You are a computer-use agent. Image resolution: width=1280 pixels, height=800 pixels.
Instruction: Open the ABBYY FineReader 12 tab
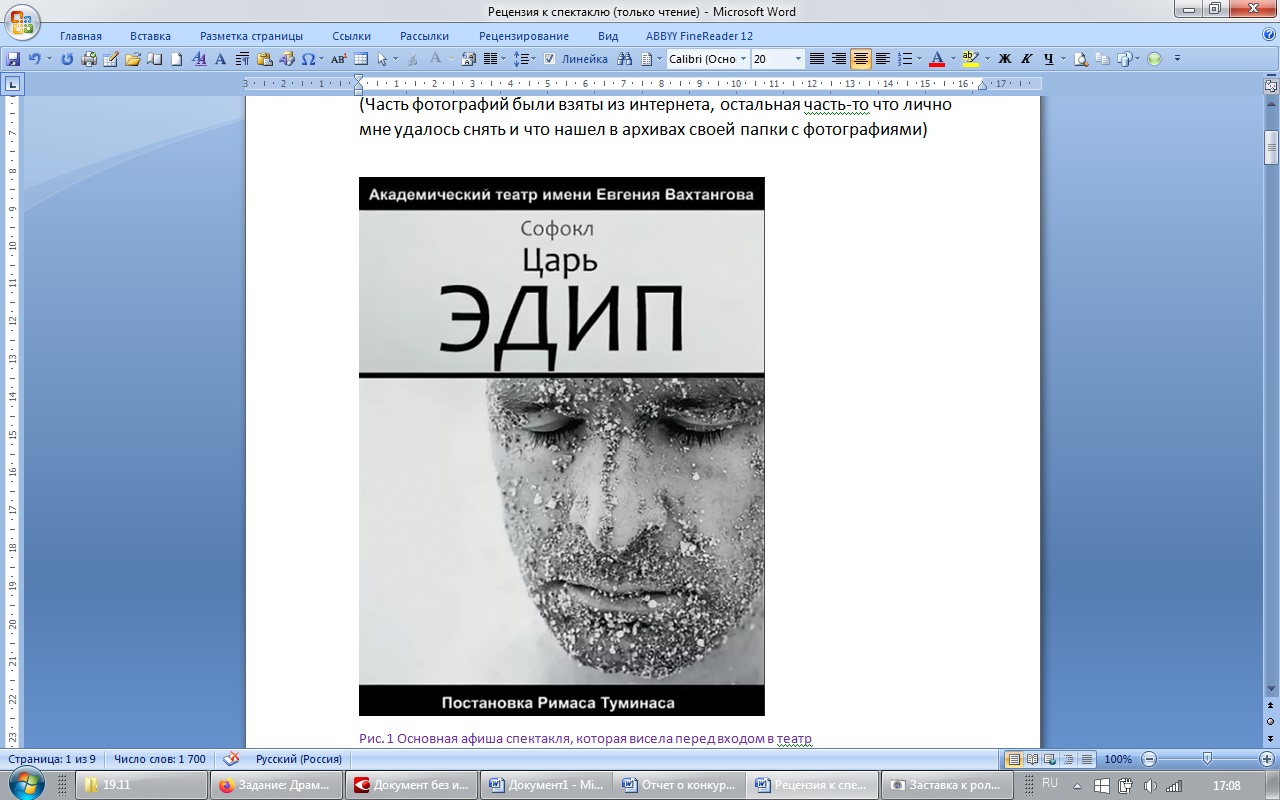pyautogui.click(x=699, y=36)
